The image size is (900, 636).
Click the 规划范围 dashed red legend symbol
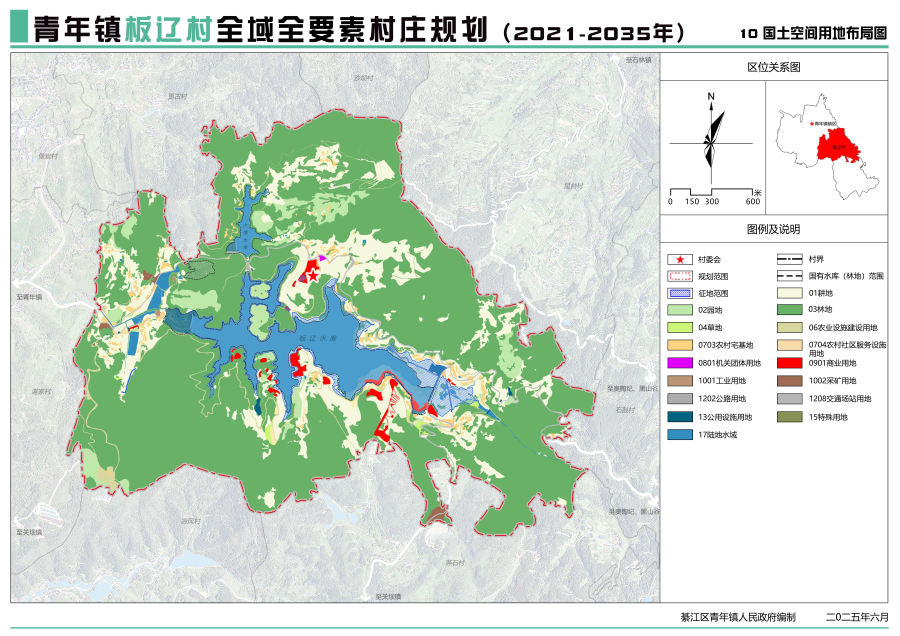click(x=680, y=276)
